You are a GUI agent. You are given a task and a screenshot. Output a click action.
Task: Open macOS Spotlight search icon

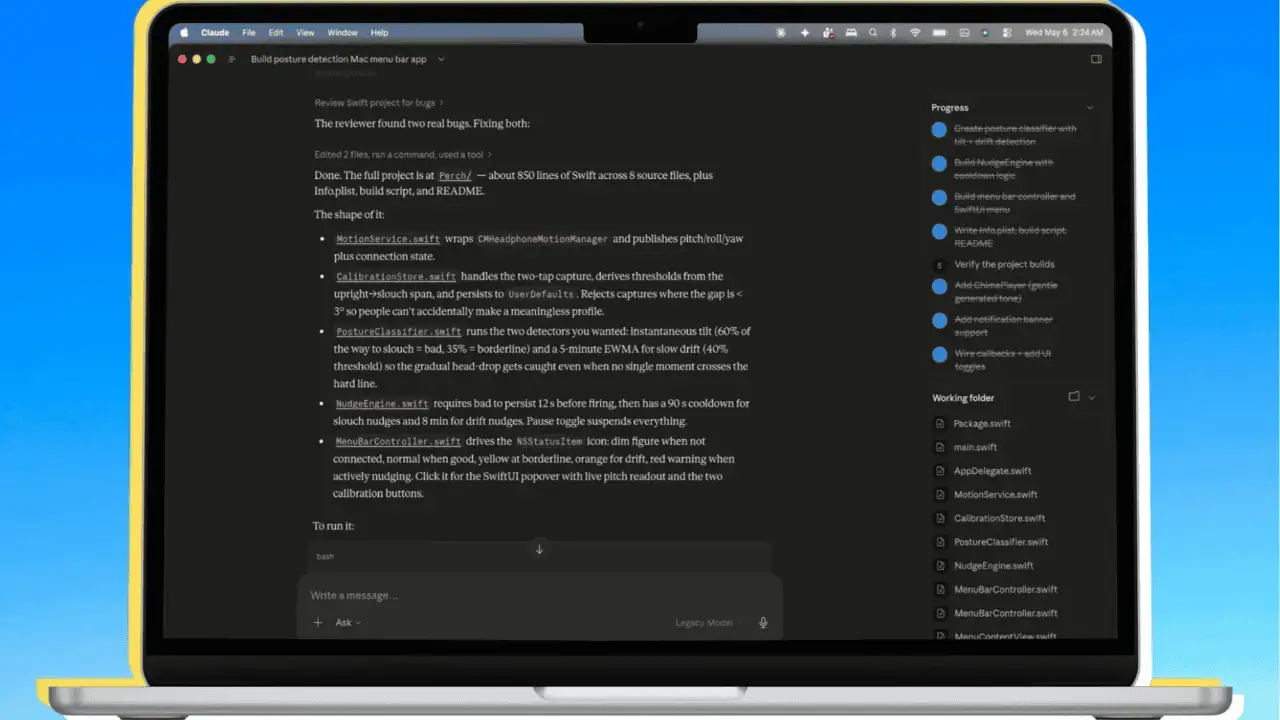(872, 32)
